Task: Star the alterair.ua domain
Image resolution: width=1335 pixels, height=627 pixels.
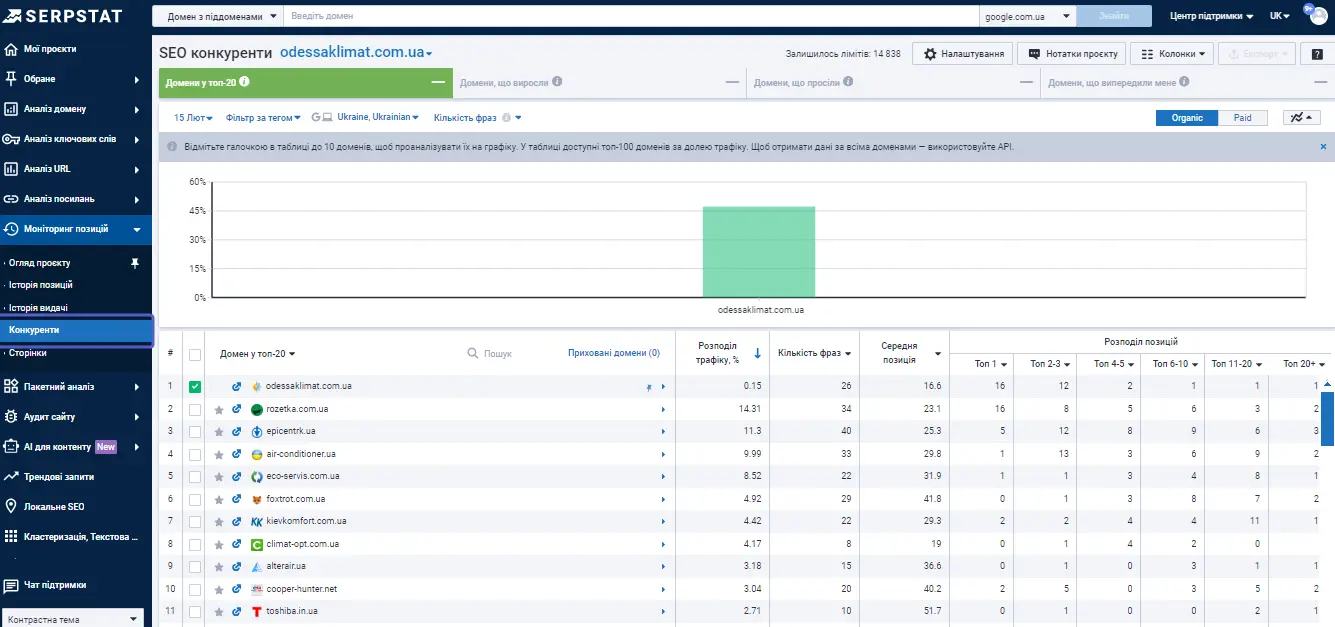Action: click(x=219, y=566)
